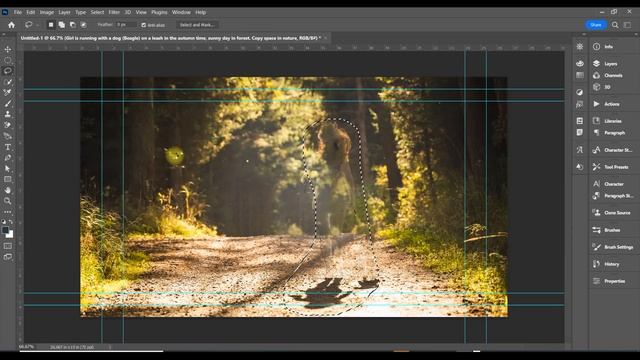The width and height of the screenshot is (640, 360).
Task: Choose Add to Selection mode
Action: click(62, 25)
